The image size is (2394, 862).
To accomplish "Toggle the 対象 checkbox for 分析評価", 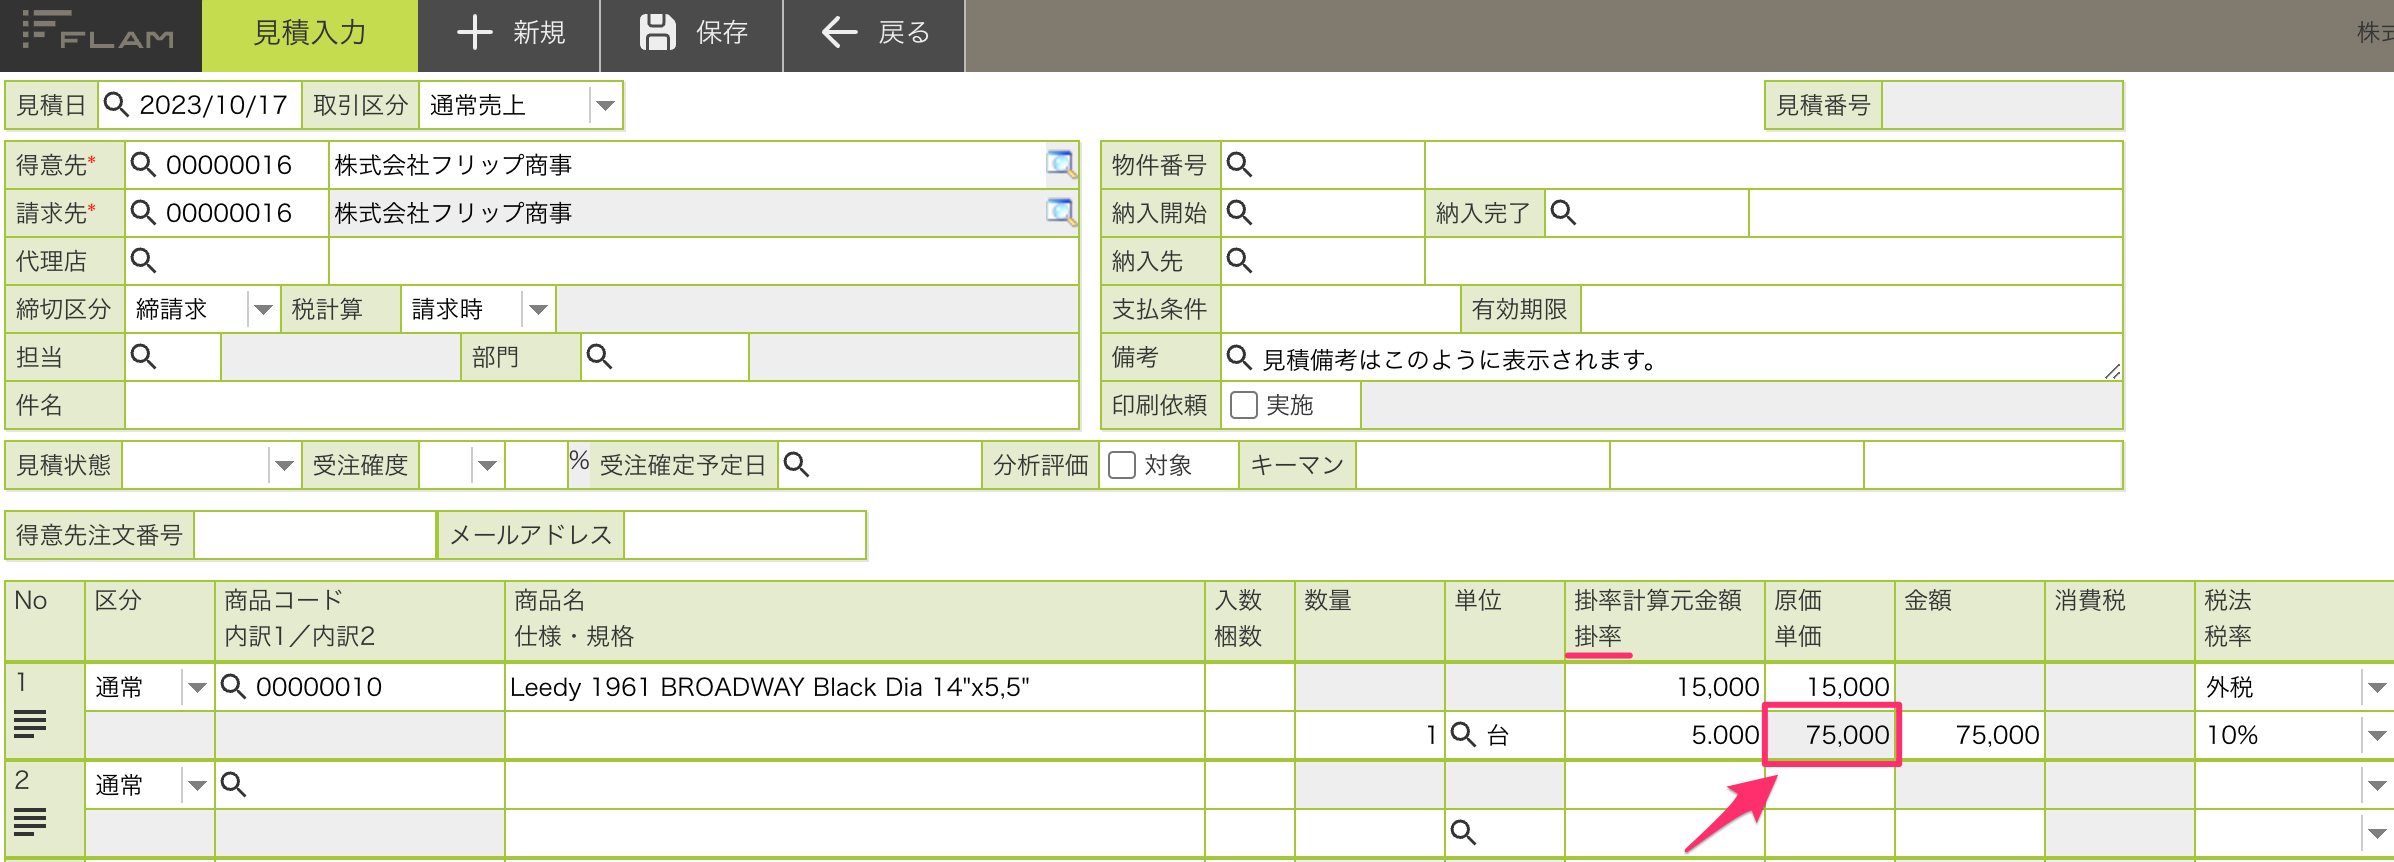I will click(x=1122, y=465).
